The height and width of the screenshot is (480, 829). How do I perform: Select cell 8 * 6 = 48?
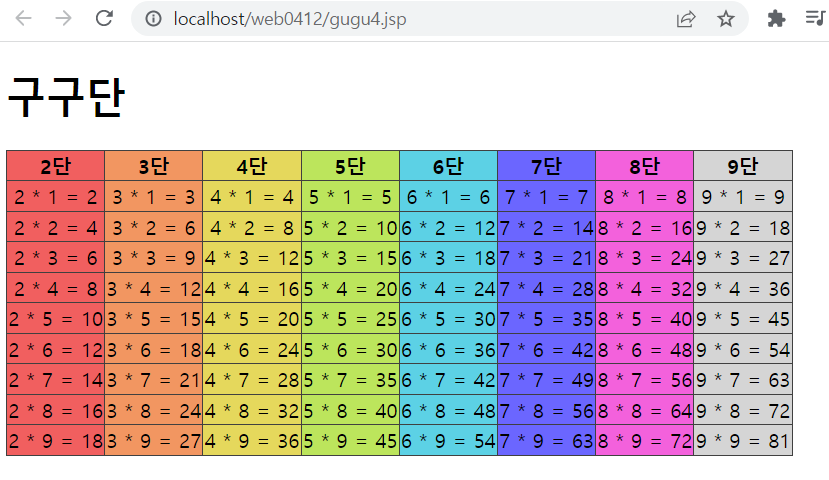pos(644,349)
